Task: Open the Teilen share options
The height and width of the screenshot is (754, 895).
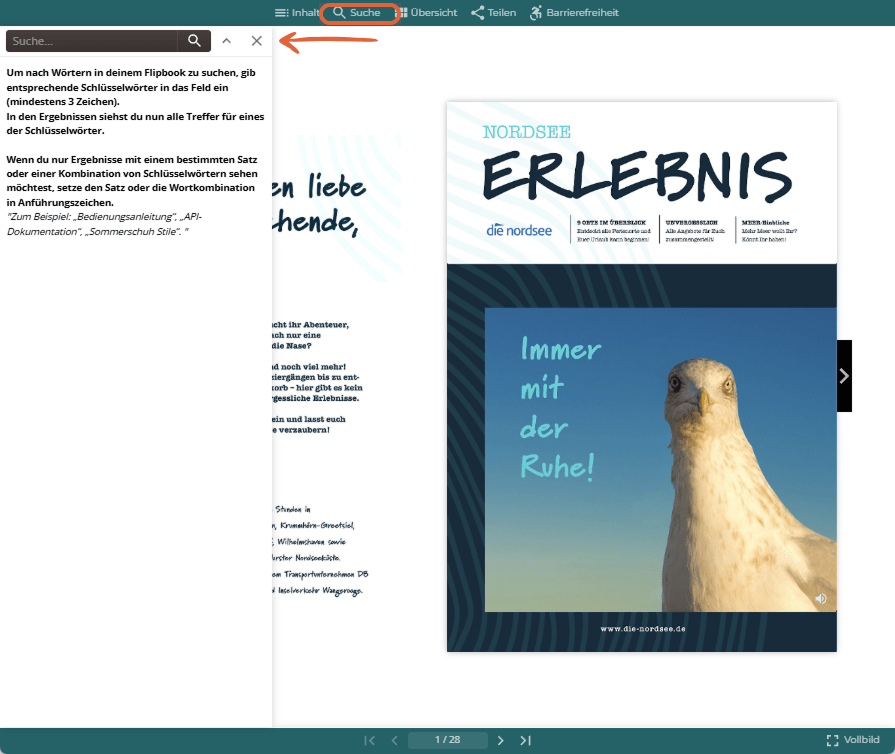Action: [494, 13]
